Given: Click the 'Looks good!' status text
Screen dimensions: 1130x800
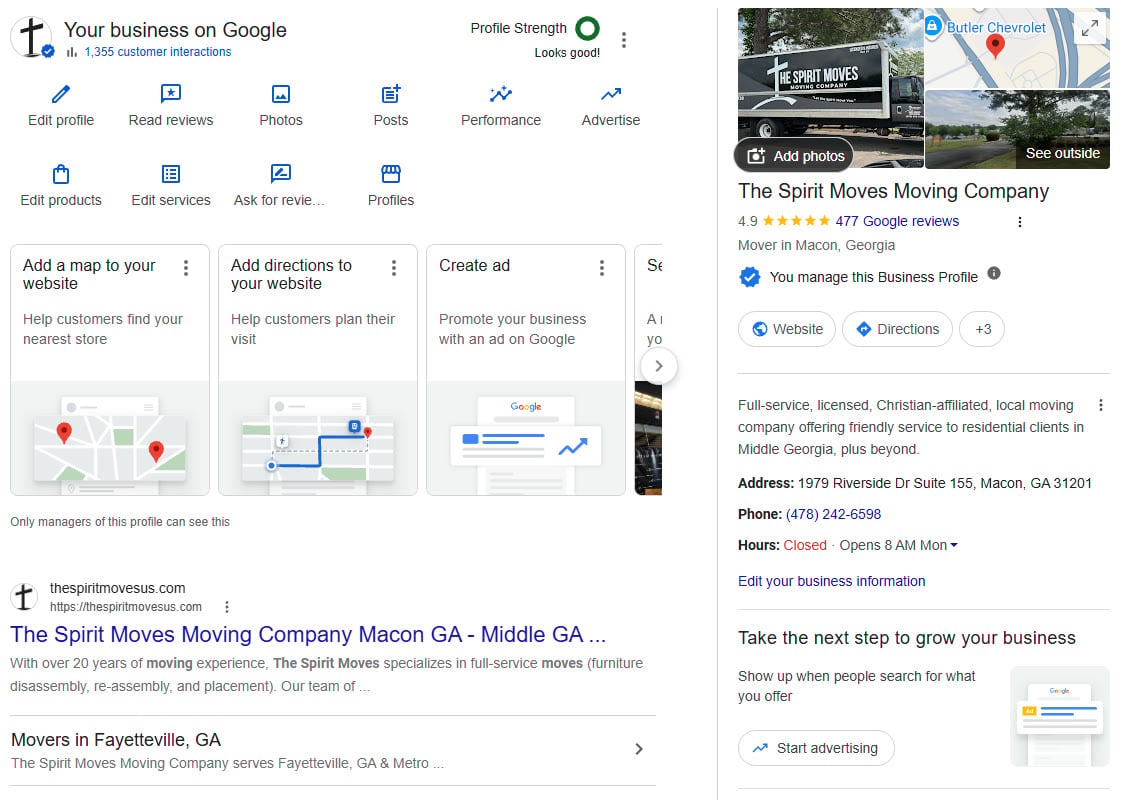Looking at the screenshot, I should click(567, 53).
